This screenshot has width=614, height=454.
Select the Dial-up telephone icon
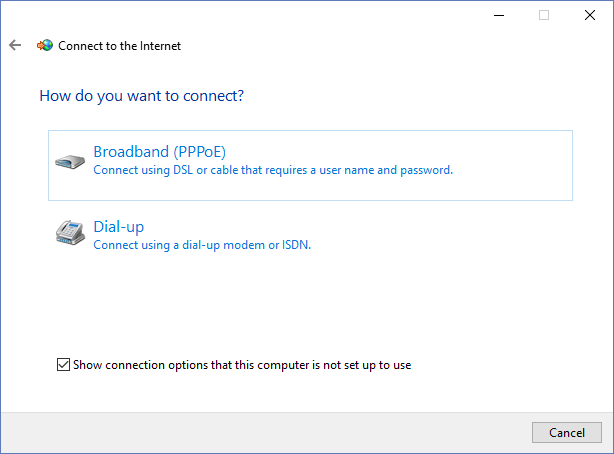coord(70,232)
